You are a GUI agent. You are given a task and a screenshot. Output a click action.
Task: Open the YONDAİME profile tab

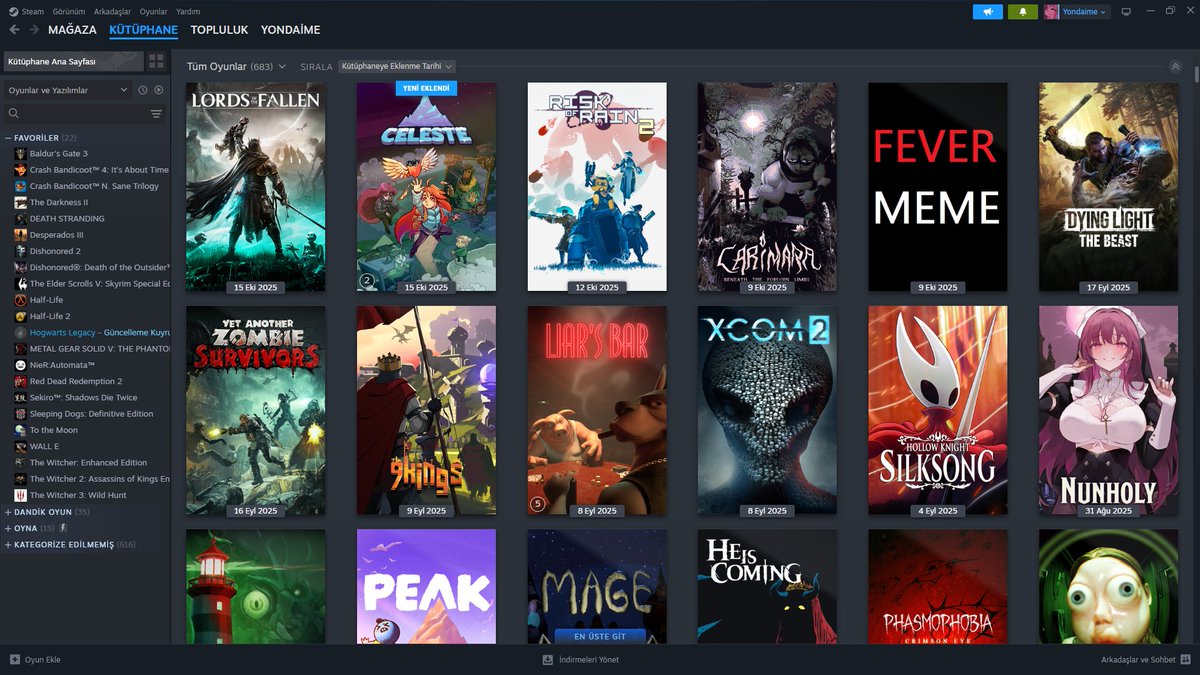290,30
